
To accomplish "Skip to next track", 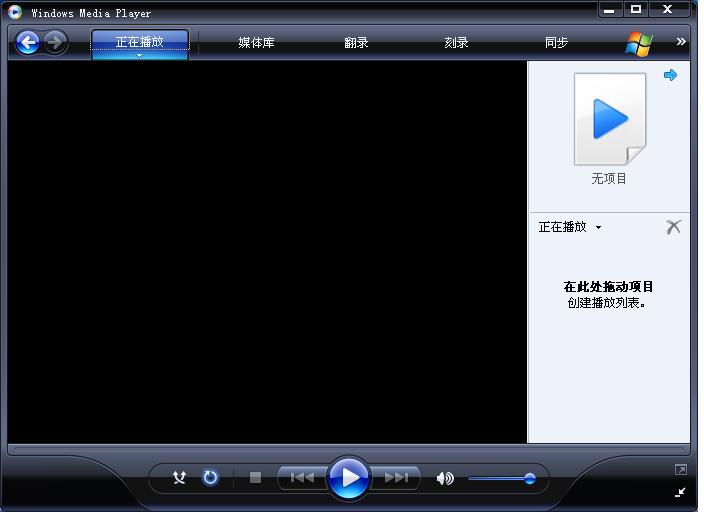I will [396, 477].
